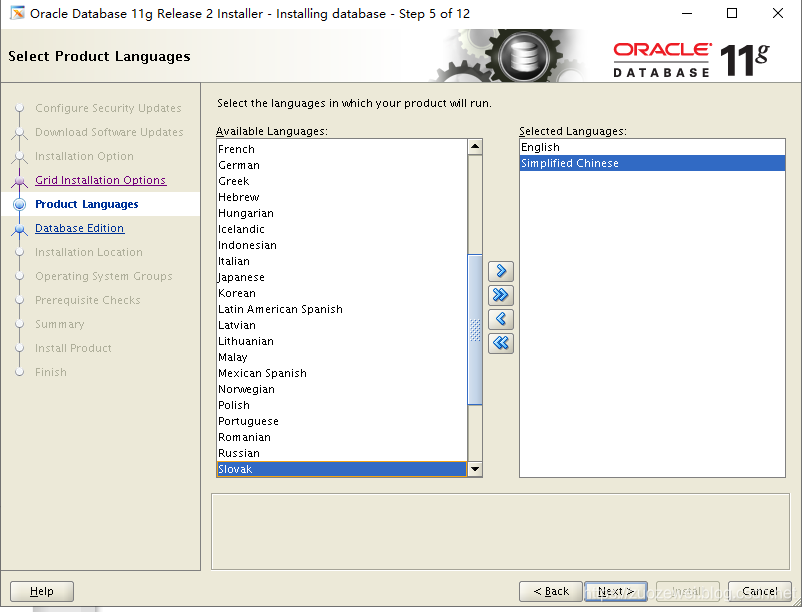Proceed with the Next button
This screenshot has width=807, height=612.
click(x=616, y=591)
